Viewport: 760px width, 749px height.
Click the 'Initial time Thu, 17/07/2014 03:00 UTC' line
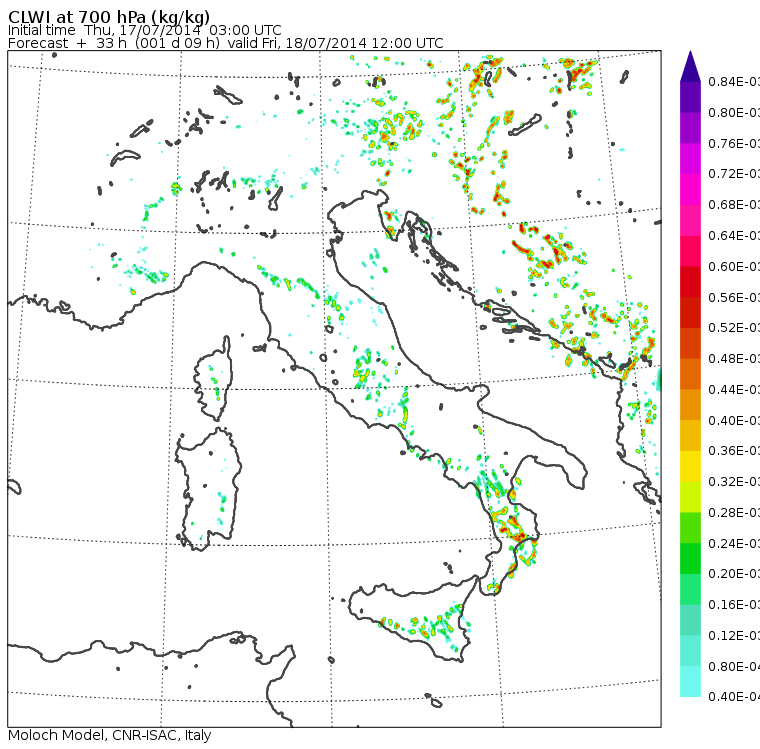pyautogui.click(x=144, y=30)
